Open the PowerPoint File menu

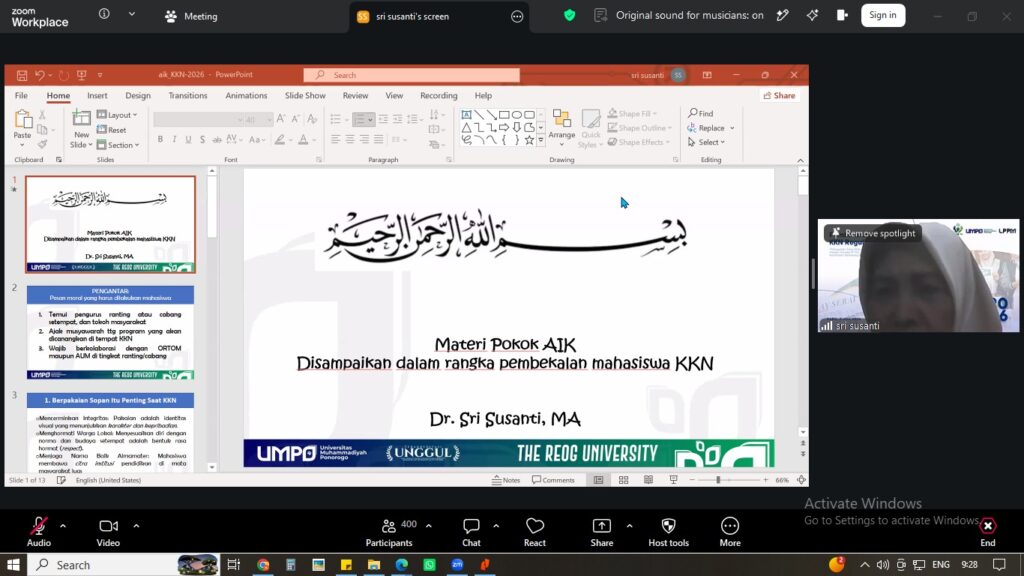21,95
